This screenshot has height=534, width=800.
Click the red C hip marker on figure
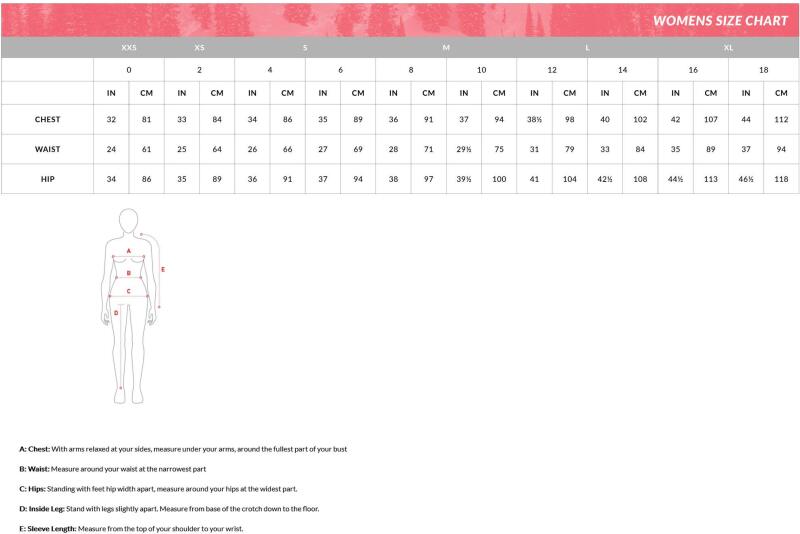(128, 290)
